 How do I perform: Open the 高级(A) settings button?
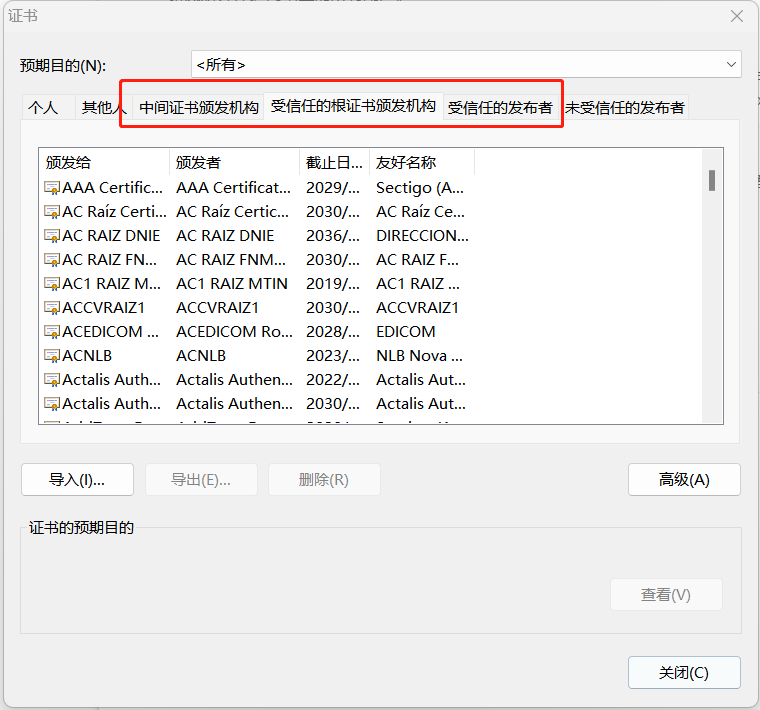(684, 480)
